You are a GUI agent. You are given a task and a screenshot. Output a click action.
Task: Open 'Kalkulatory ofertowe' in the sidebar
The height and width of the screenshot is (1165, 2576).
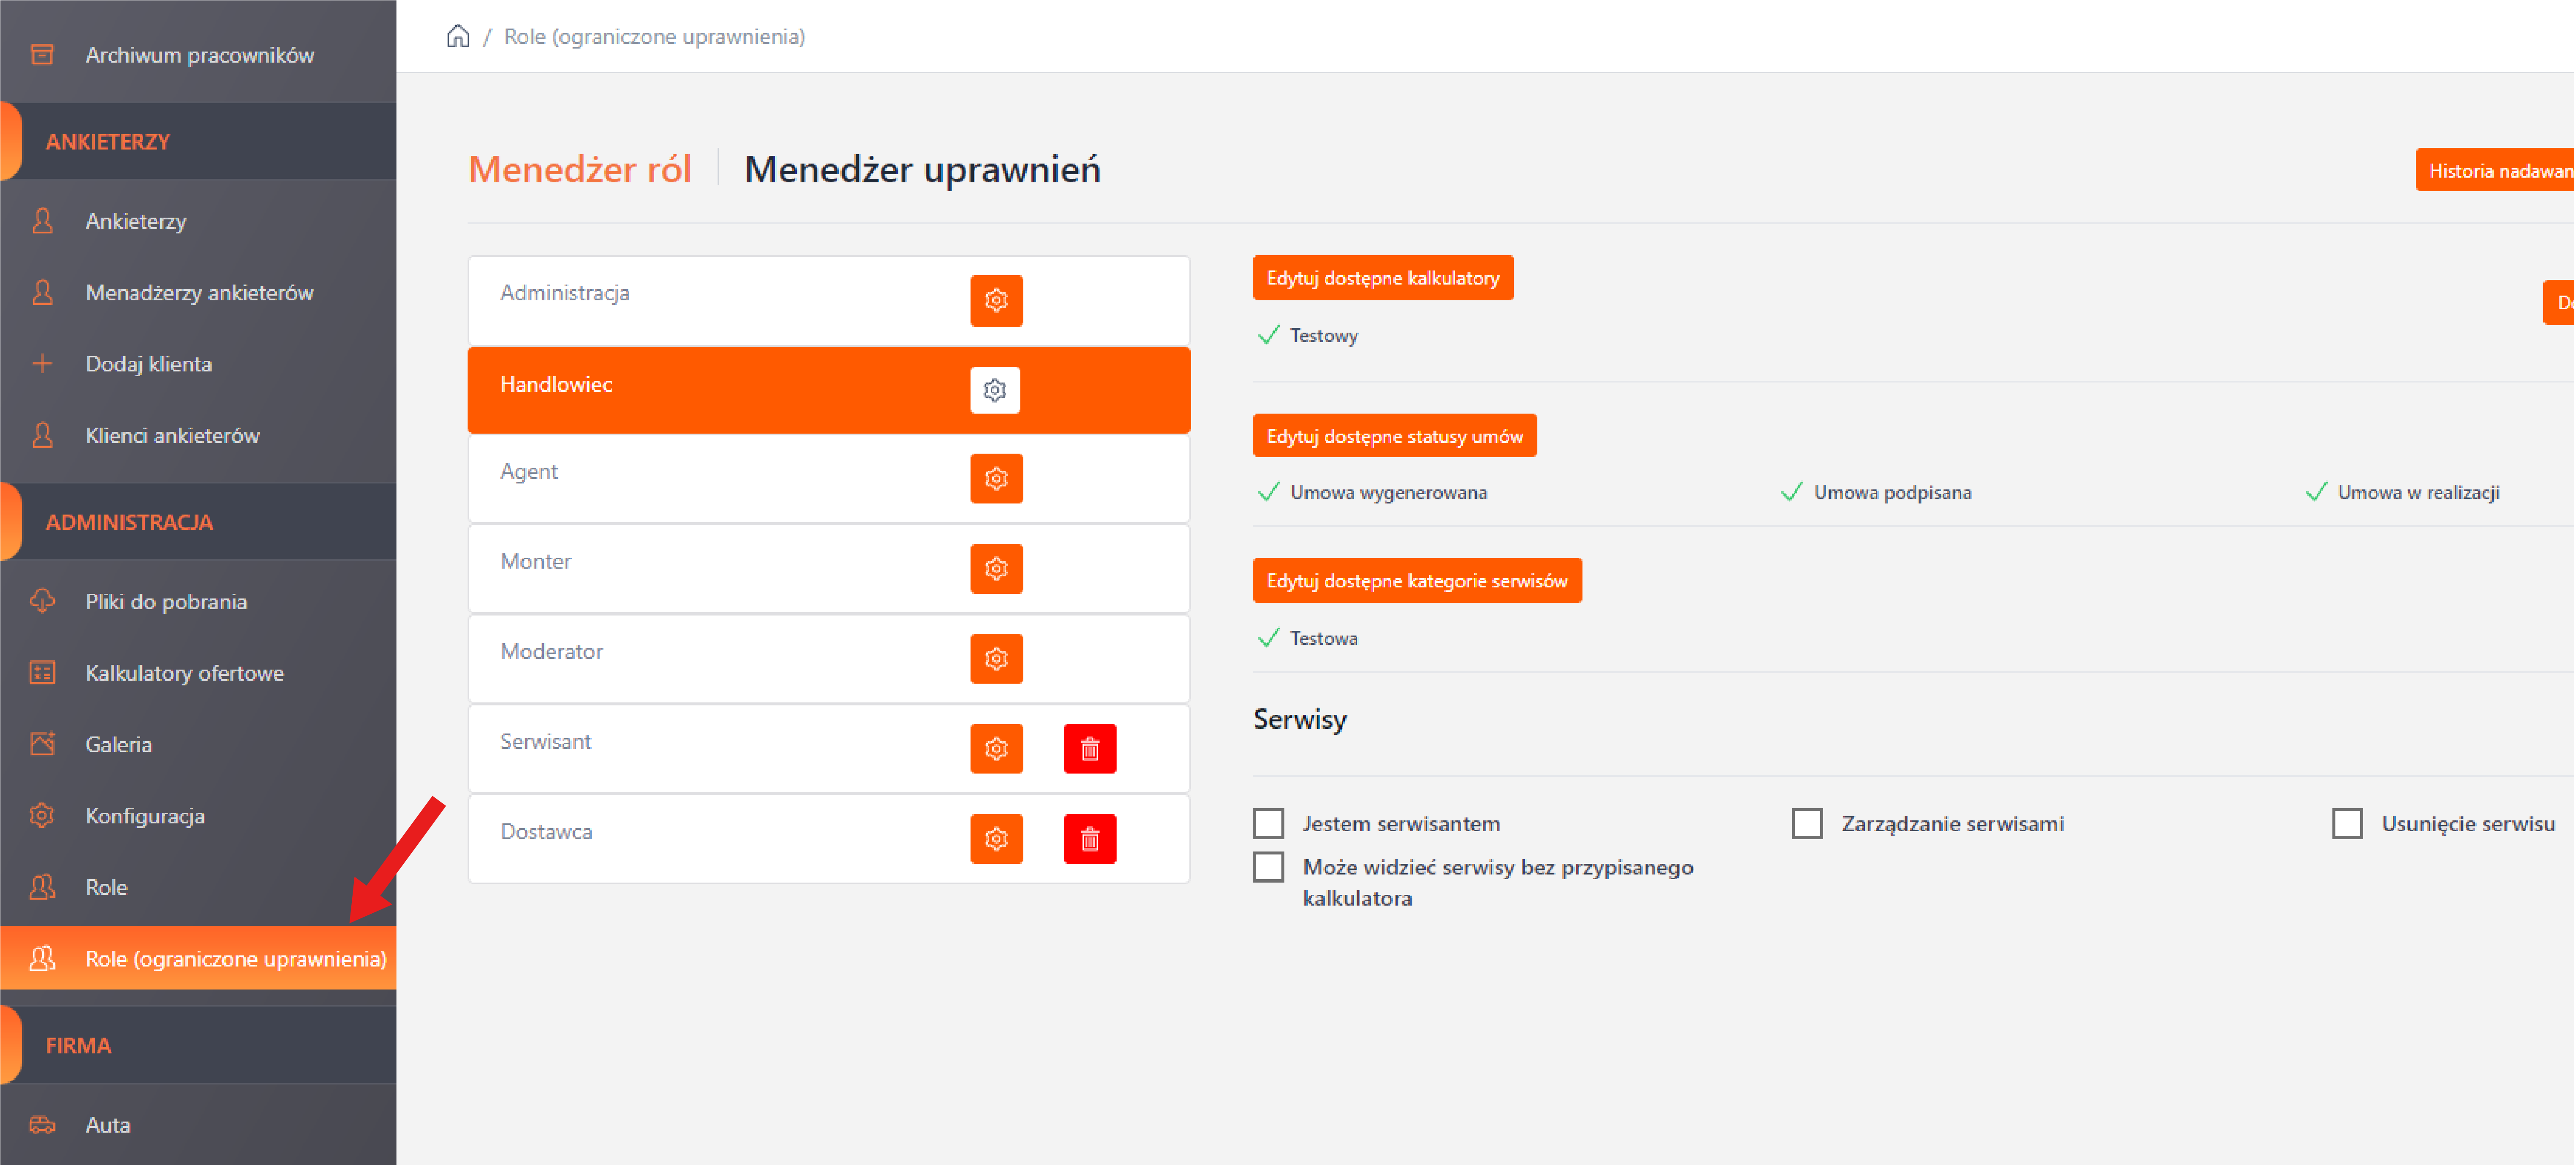coord(184,673)
